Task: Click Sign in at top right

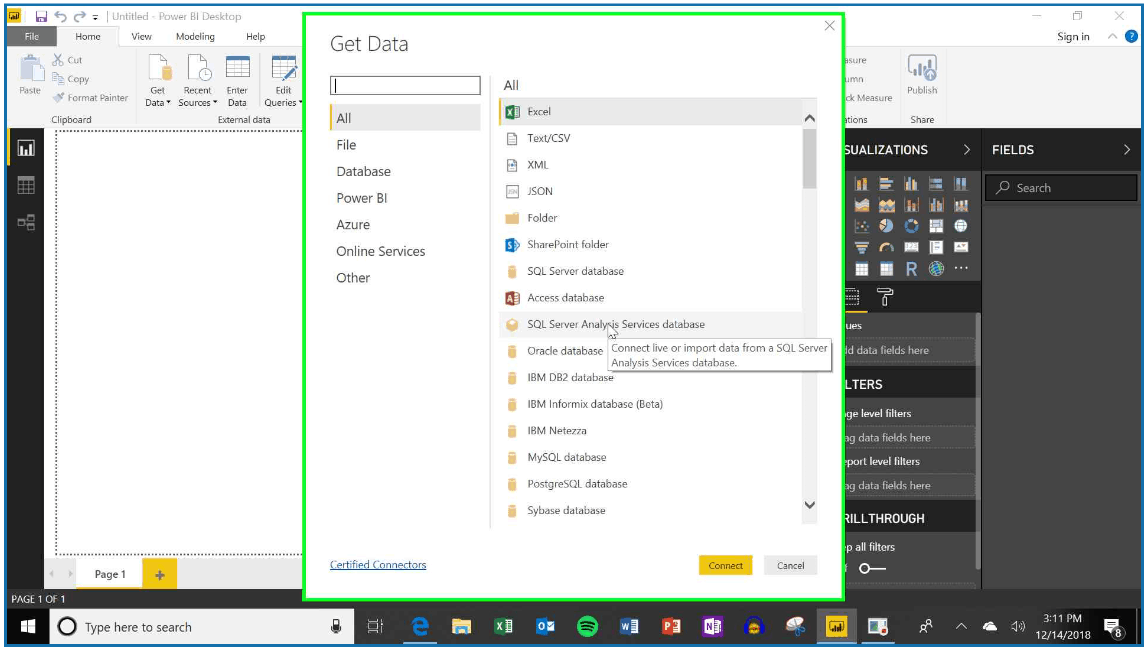Action: click(x=1073, y=37)
